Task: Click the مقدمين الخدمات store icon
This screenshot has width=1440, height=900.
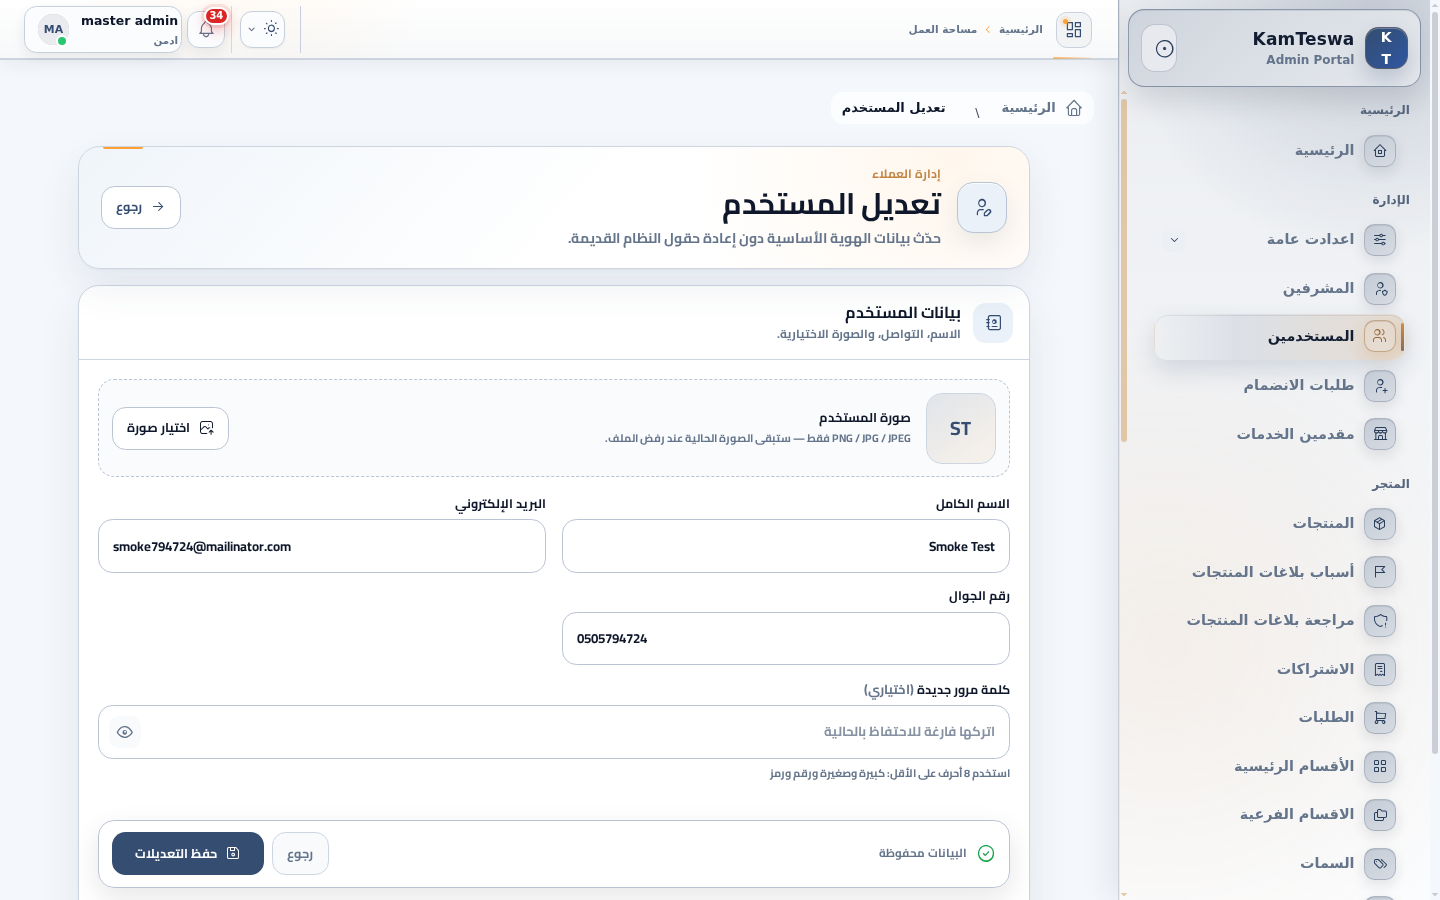Action: 1380,434
